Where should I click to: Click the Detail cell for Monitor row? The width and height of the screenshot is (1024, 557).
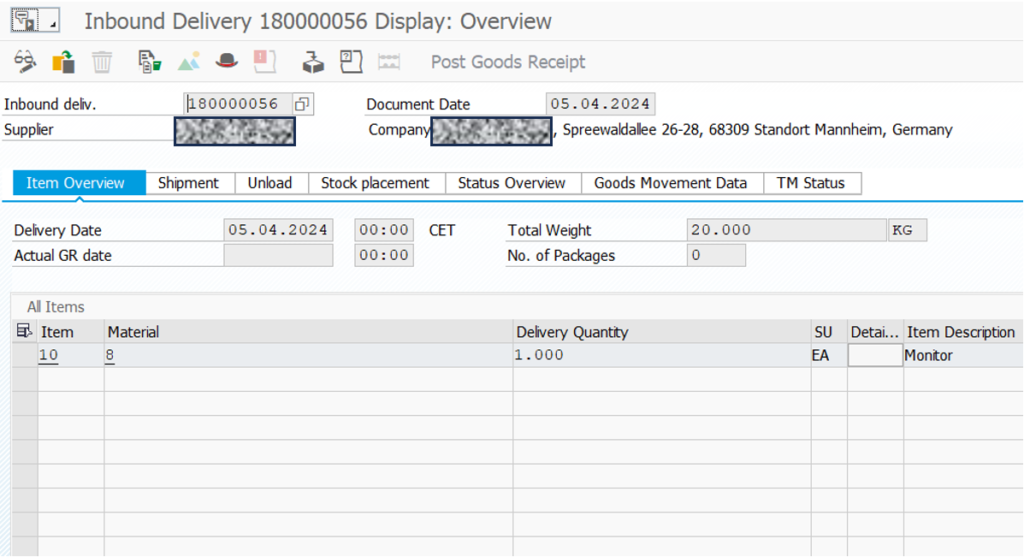[874, 355]
